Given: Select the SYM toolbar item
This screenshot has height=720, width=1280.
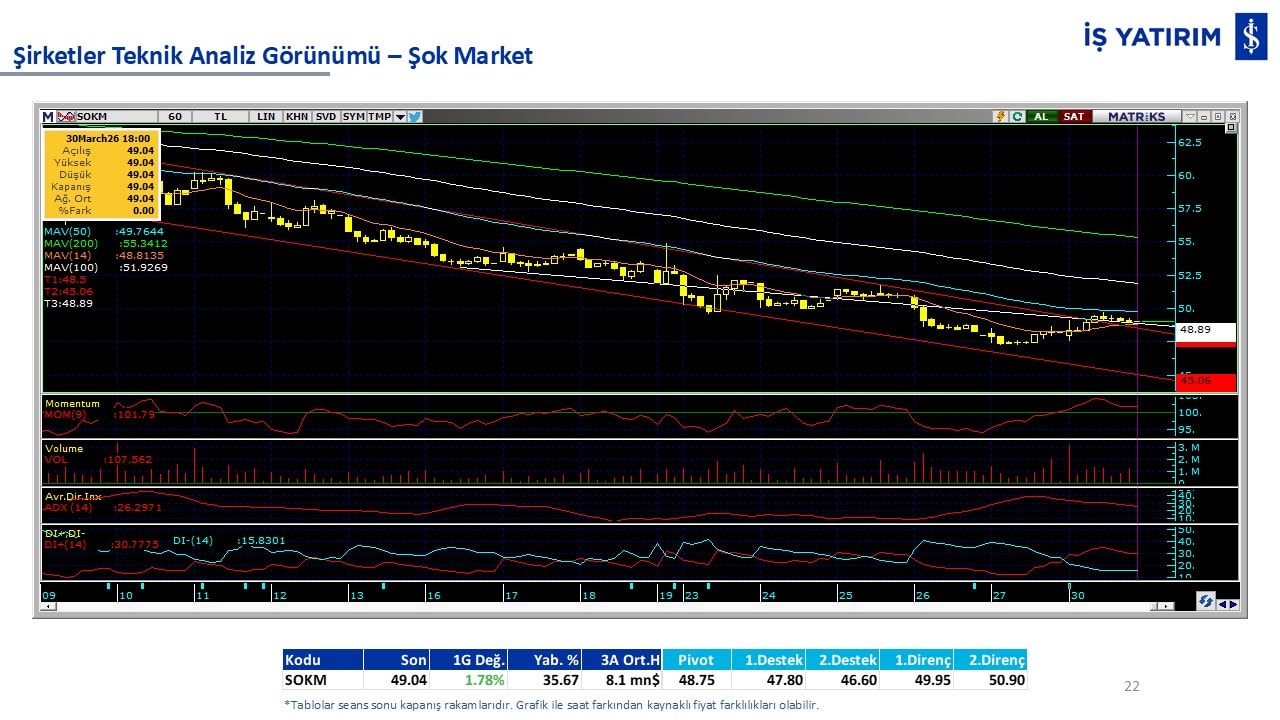Looking at the screenshot, I should pyautogui.click(x=354, y=117).
